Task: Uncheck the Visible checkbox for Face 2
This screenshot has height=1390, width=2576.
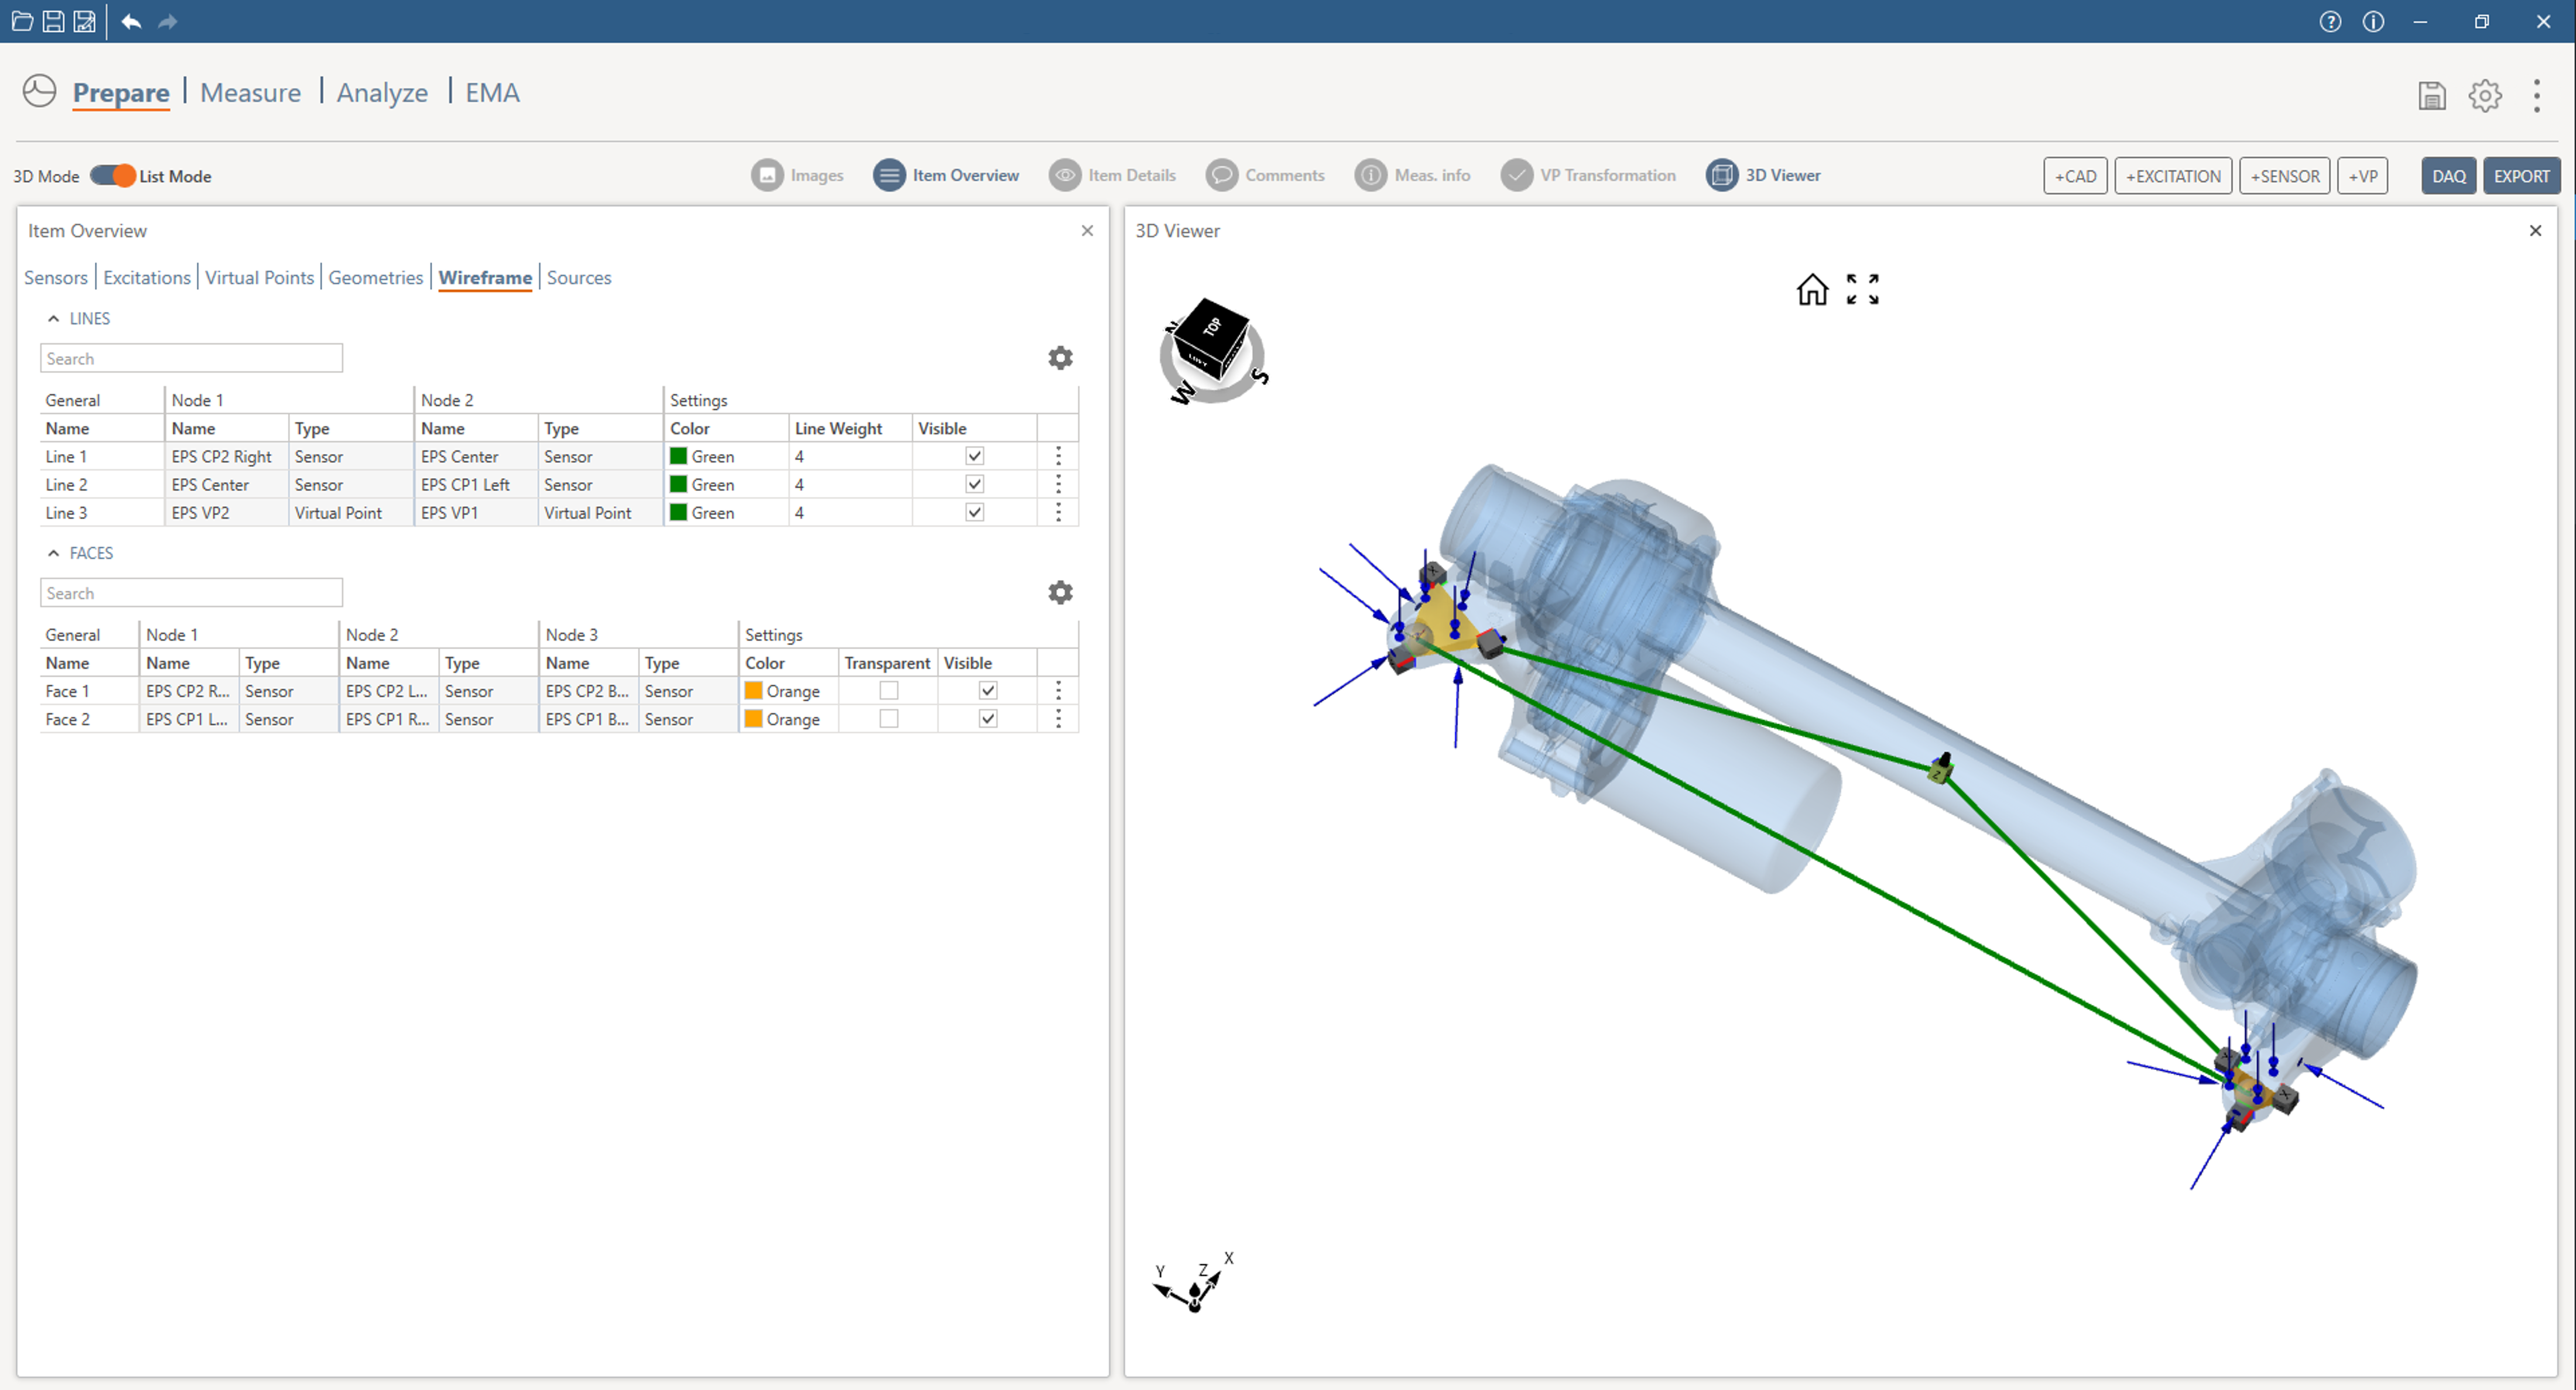Action: [x=987, y=719]
